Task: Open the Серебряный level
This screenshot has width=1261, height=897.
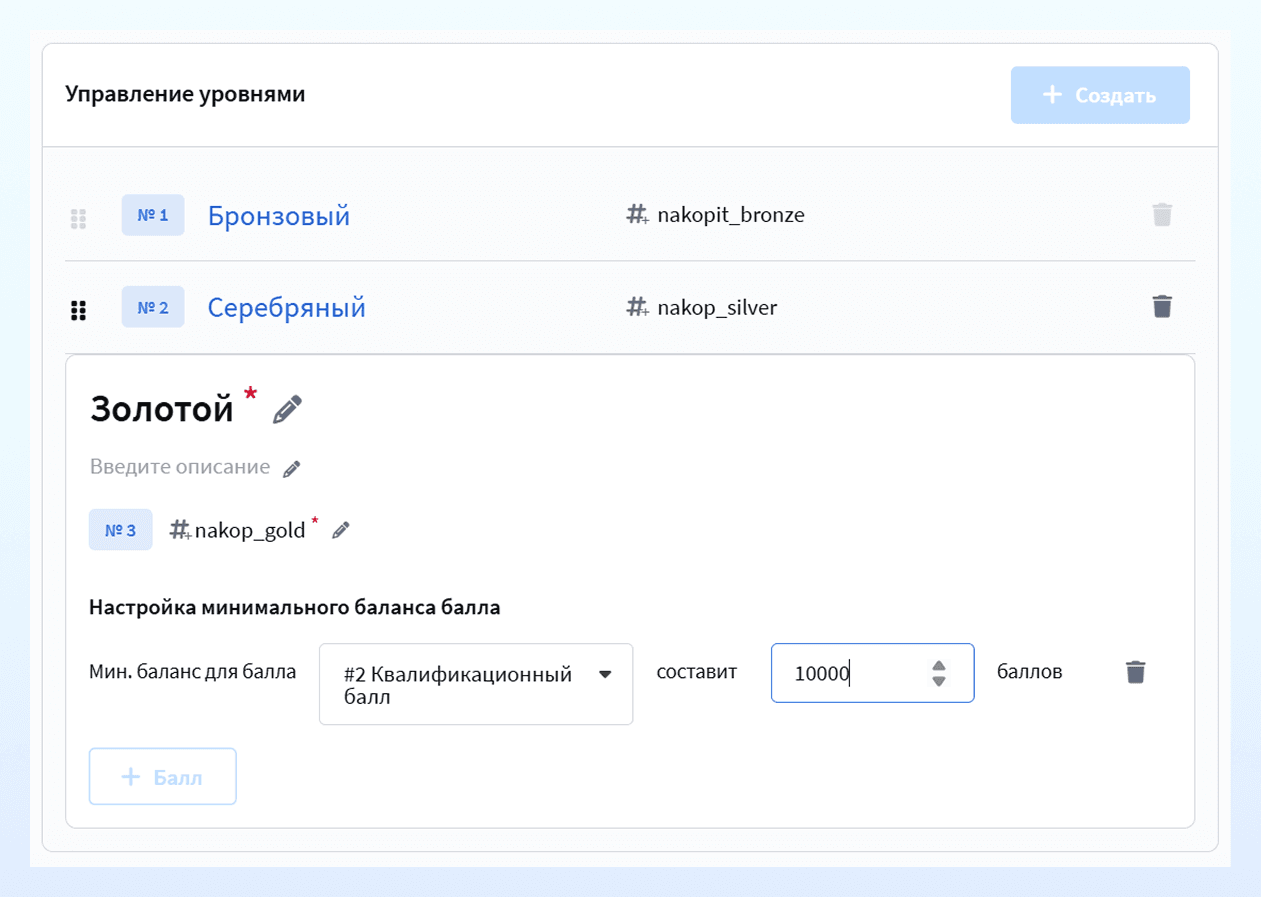Action: (287, 308)
